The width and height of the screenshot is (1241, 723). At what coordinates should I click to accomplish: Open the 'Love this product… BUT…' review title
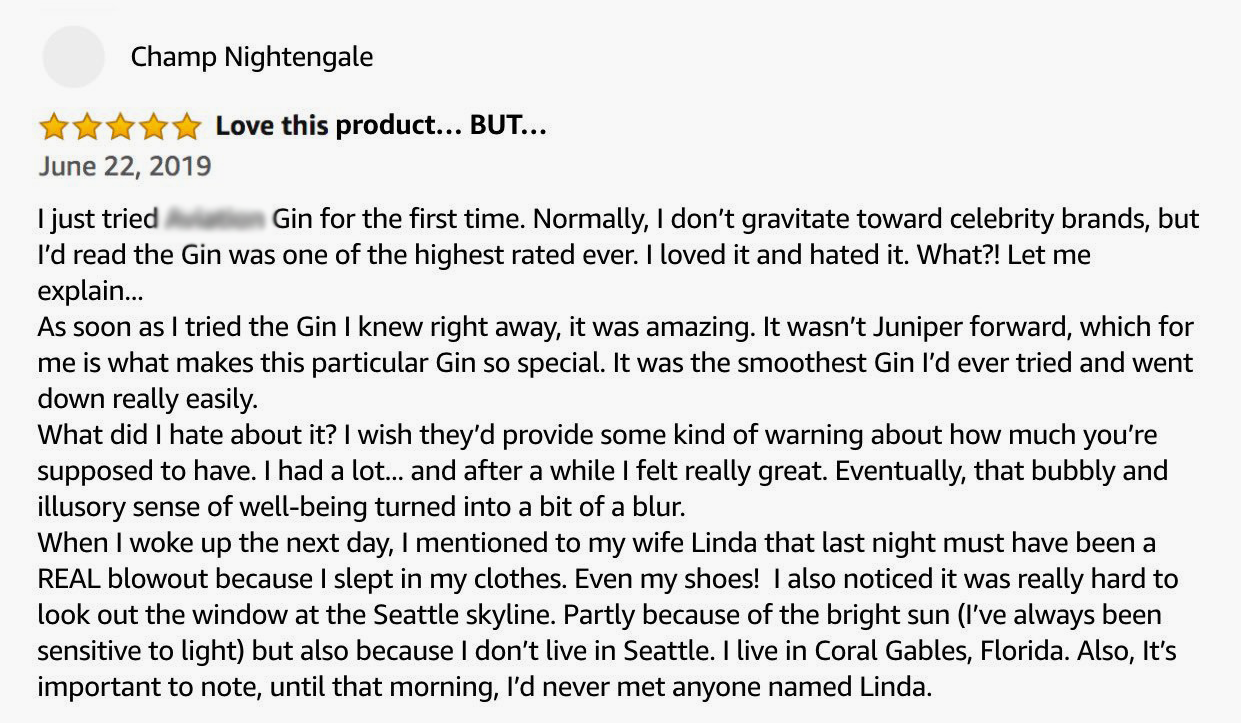(381, 127)
